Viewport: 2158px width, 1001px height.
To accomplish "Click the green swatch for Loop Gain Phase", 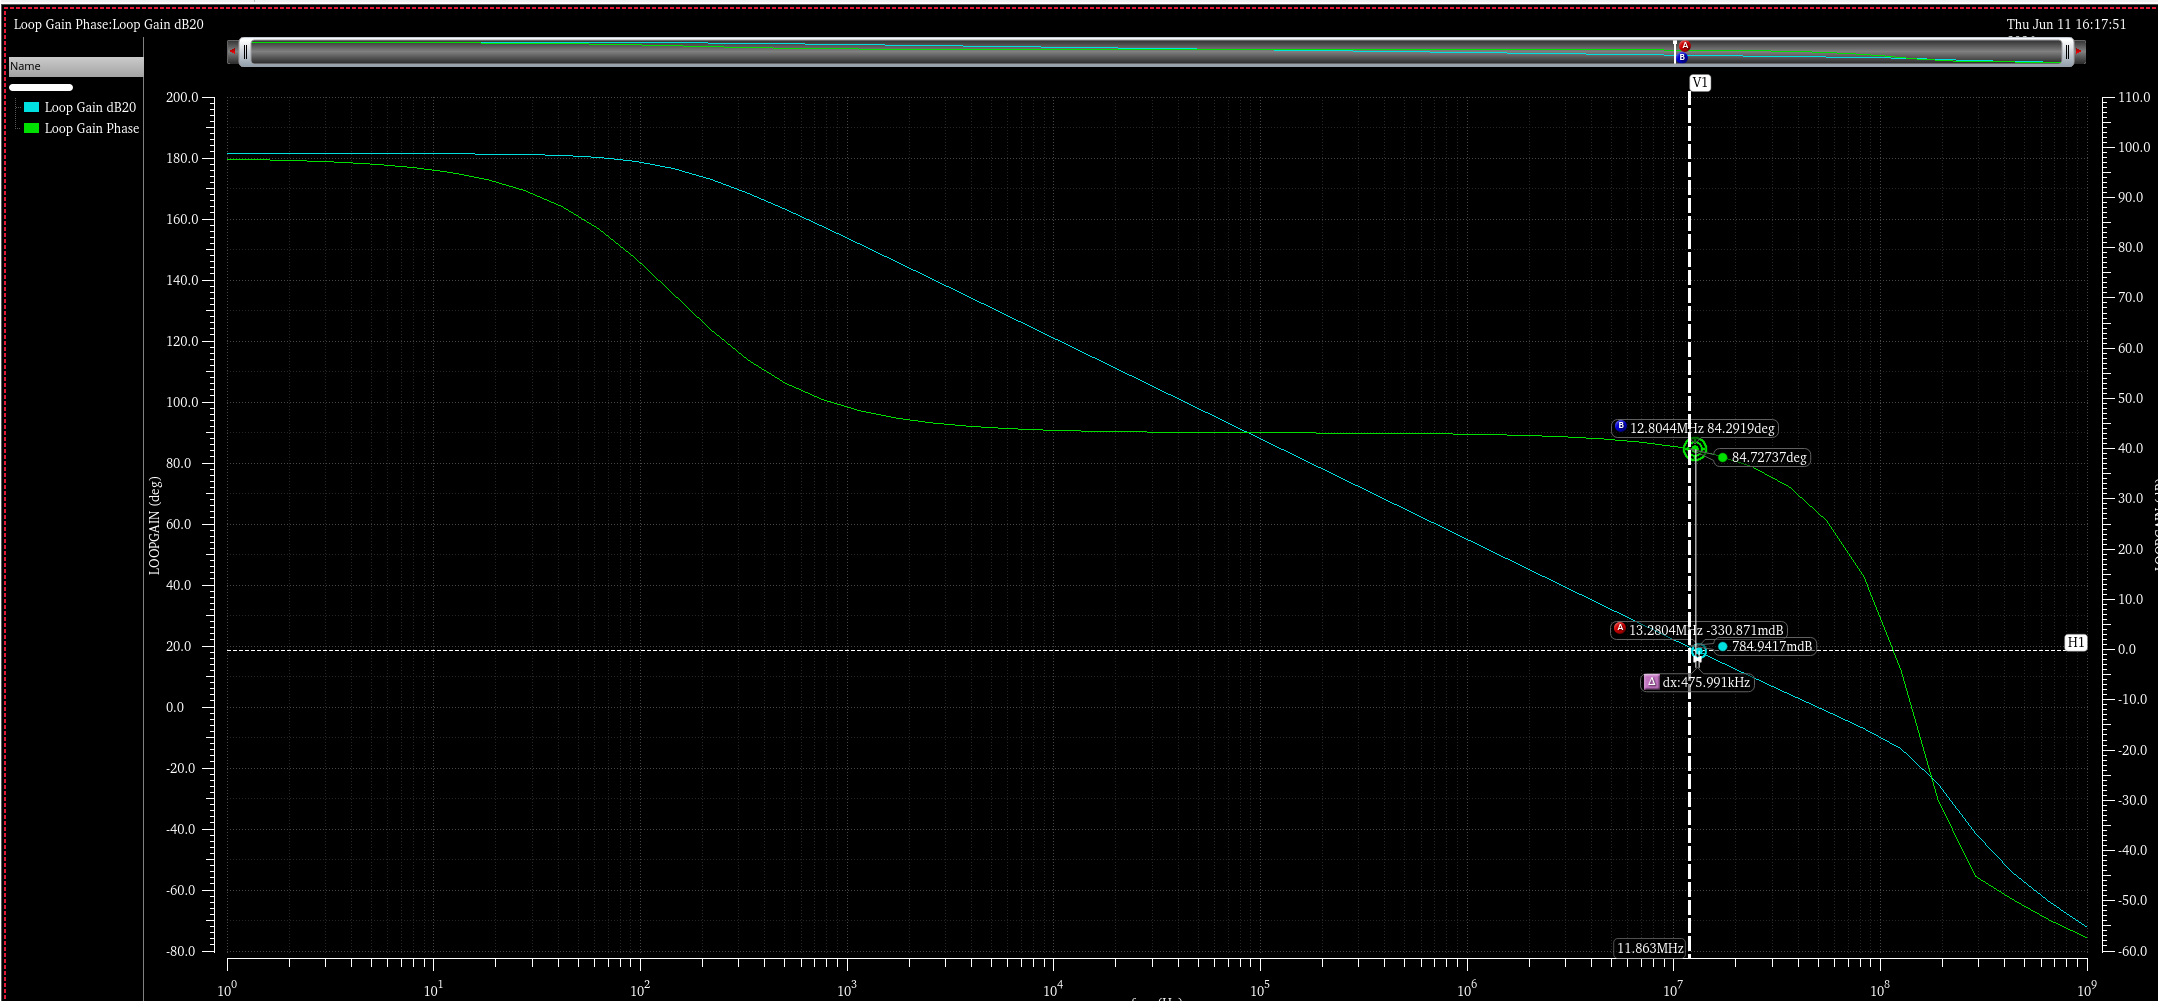I will (31, 128).
